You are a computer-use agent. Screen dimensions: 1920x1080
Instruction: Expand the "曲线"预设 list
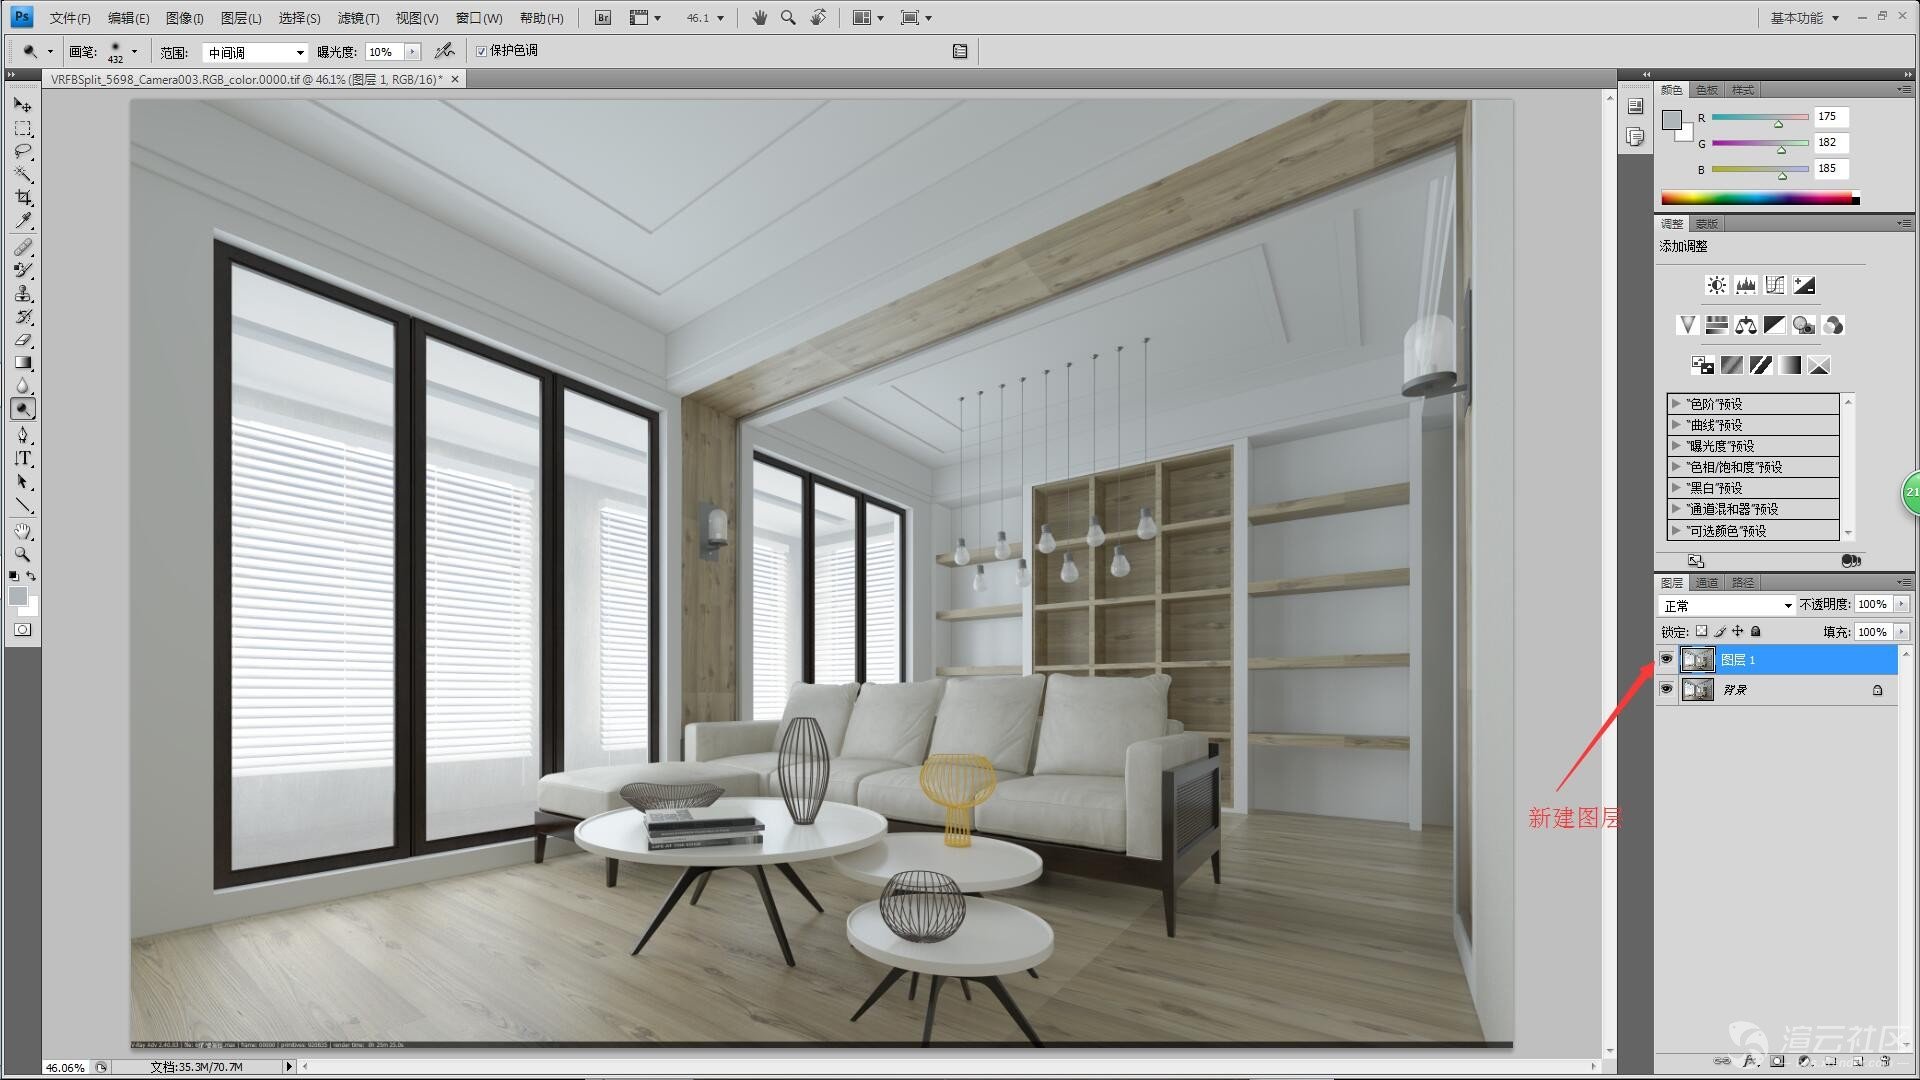1675,425
